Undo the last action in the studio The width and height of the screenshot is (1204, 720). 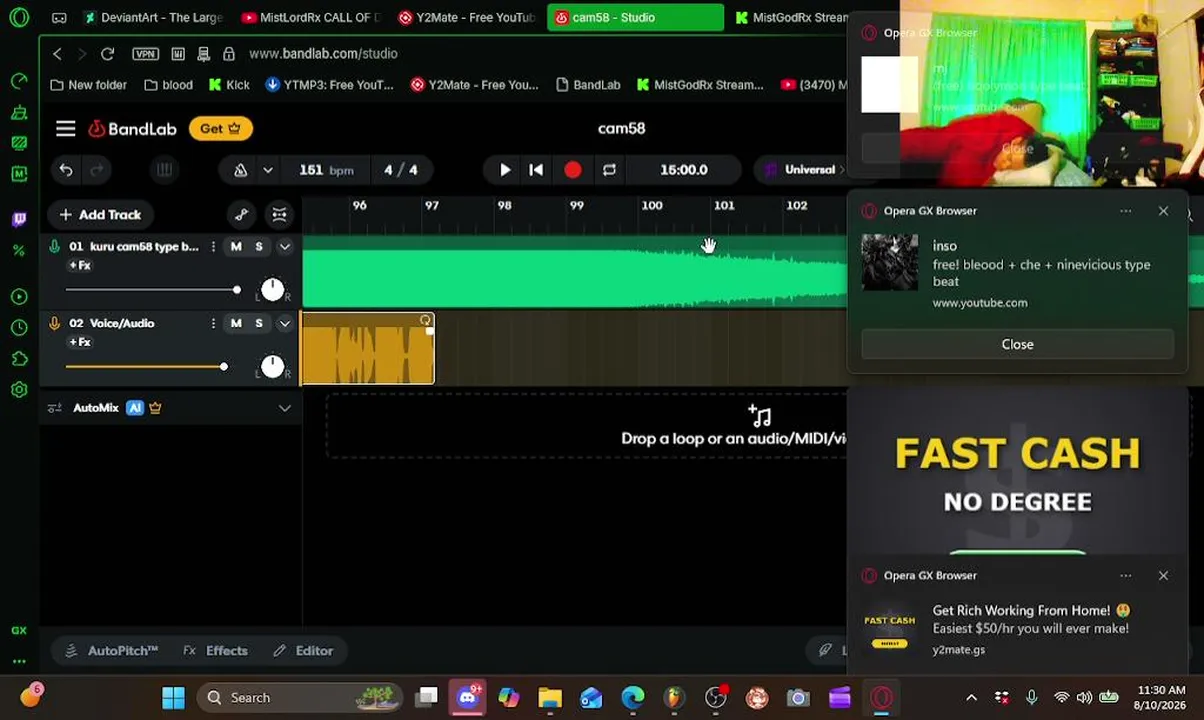coord(66,170)
